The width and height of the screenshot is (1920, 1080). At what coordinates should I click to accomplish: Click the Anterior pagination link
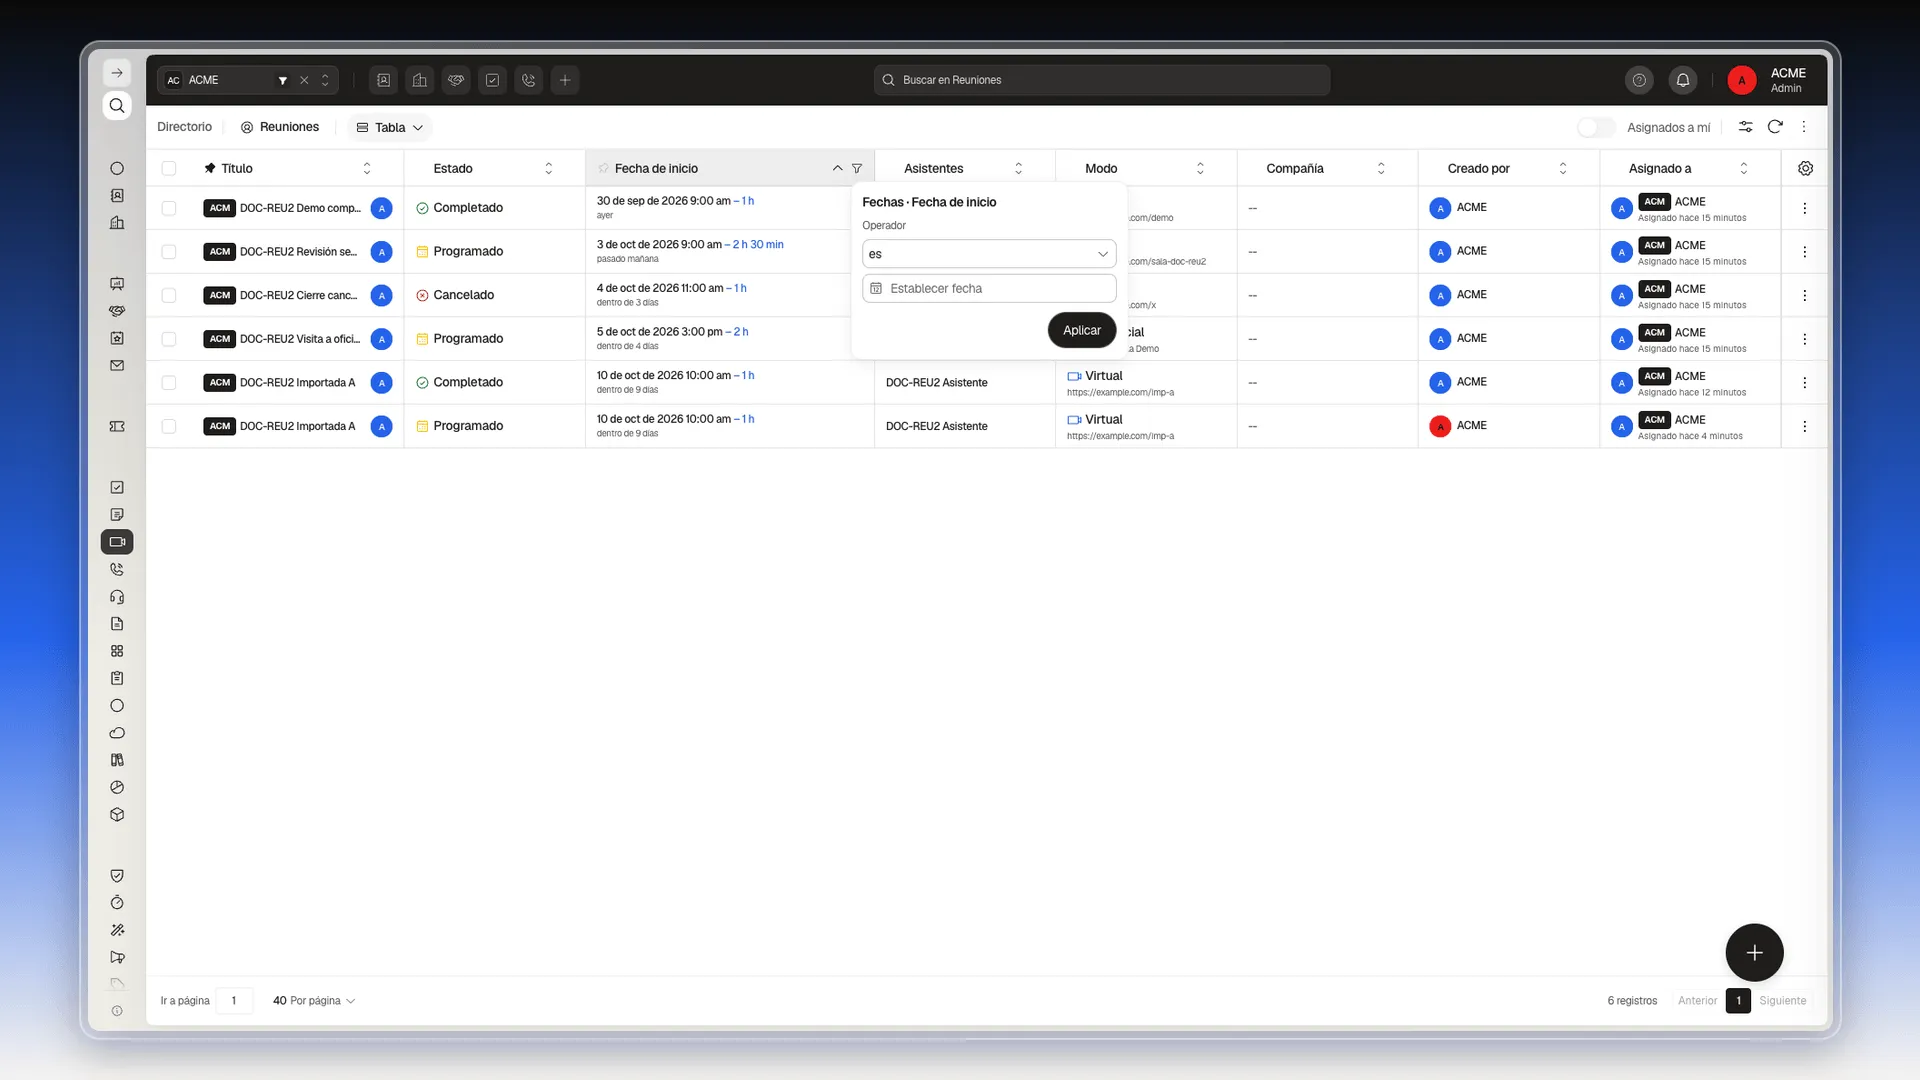1697,1000
